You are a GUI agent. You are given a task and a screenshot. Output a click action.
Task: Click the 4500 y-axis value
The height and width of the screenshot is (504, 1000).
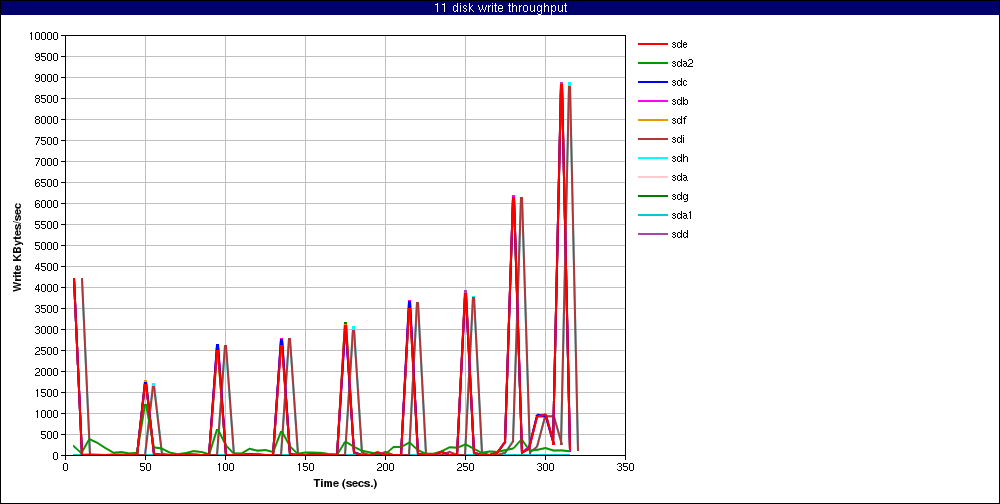(47, 267)
